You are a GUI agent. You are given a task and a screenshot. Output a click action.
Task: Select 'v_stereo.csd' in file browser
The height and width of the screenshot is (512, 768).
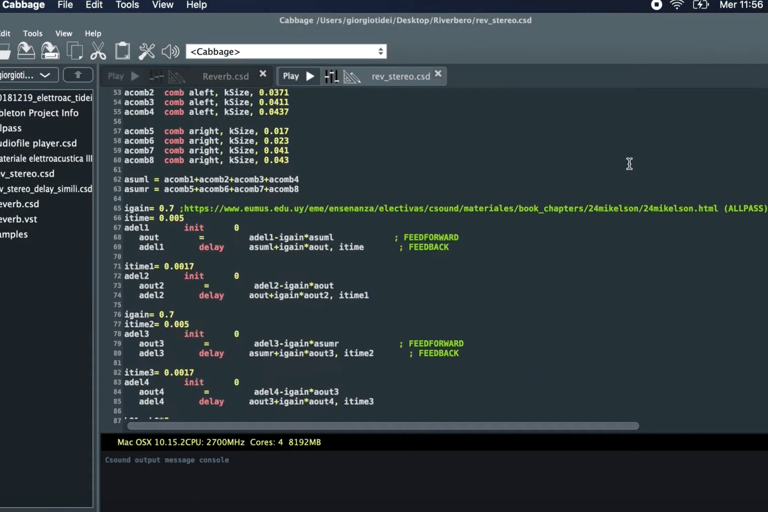pyautogui.click(x=27, y=173)
